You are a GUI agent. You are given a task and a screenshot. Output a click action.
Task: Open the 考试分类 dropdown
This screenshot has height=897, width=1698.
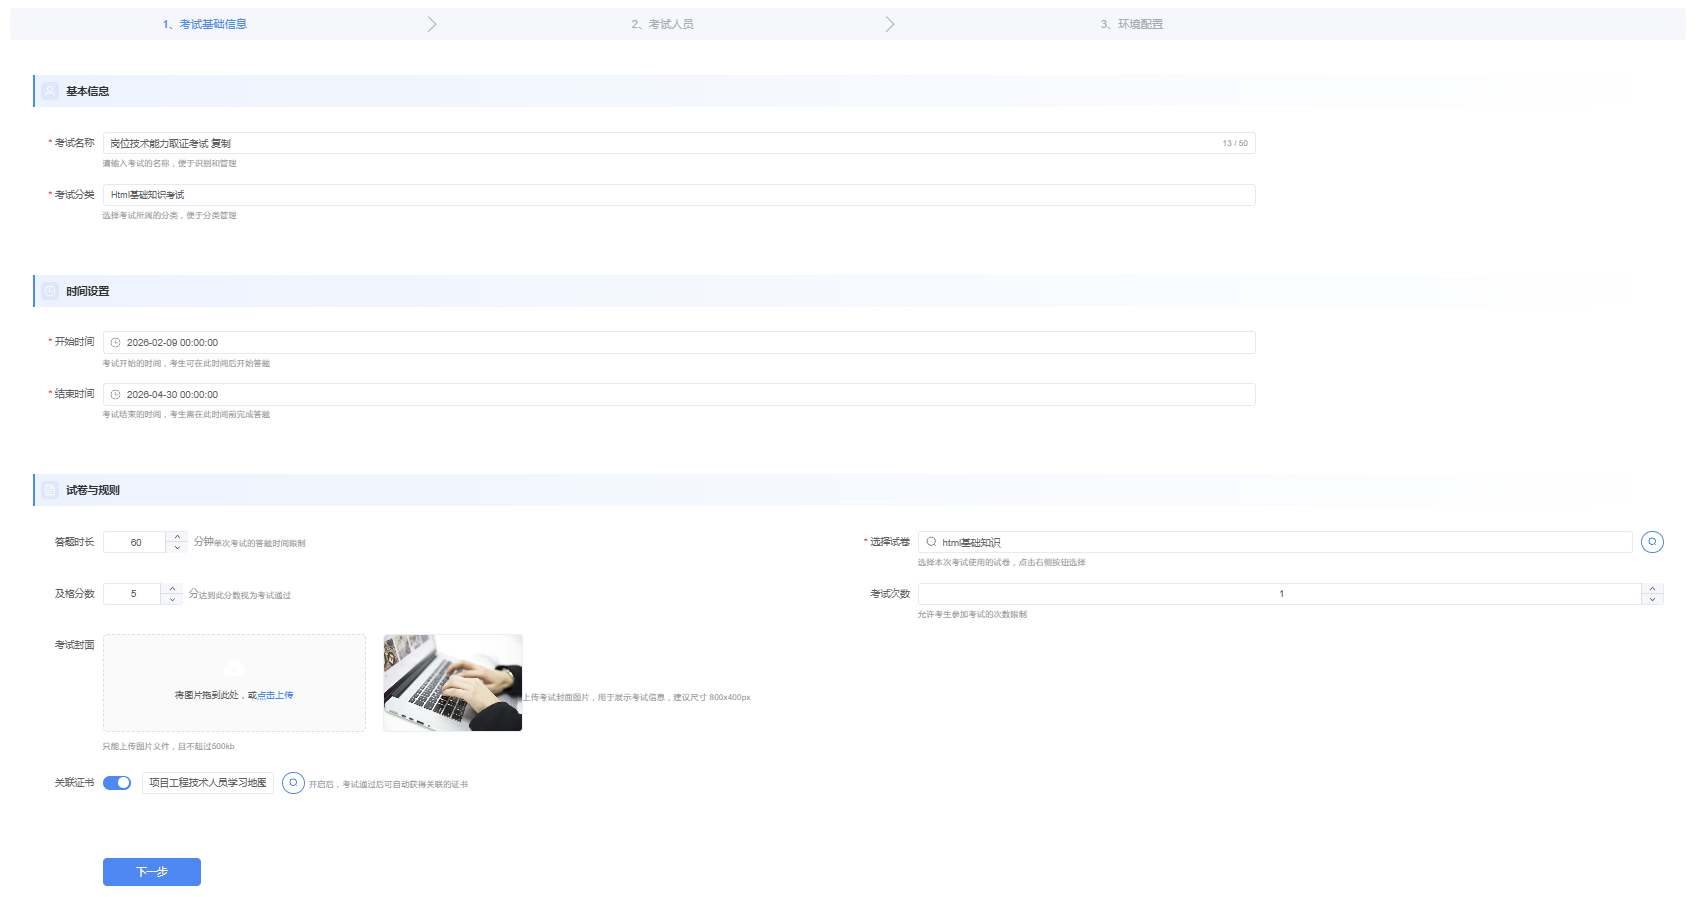[x=678, y=195]
